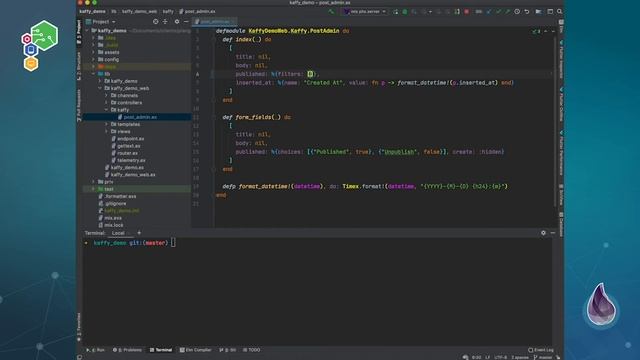Click the green debug bug icon
This screenshot has height=360, width=640.
(405, 11)
